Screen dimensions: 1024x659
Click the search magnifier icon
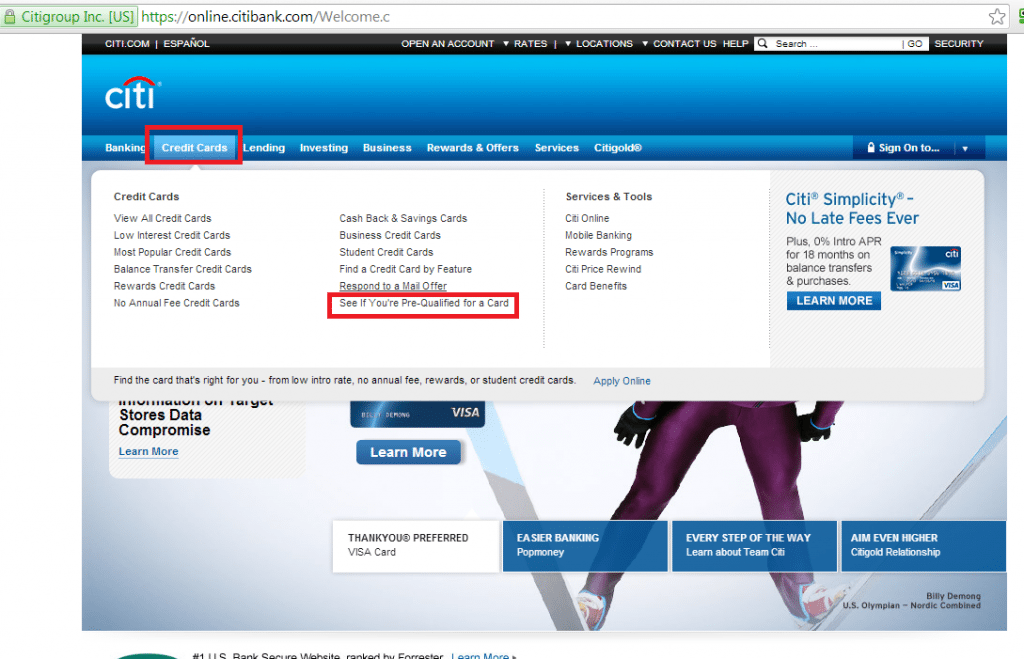(764, 44)
